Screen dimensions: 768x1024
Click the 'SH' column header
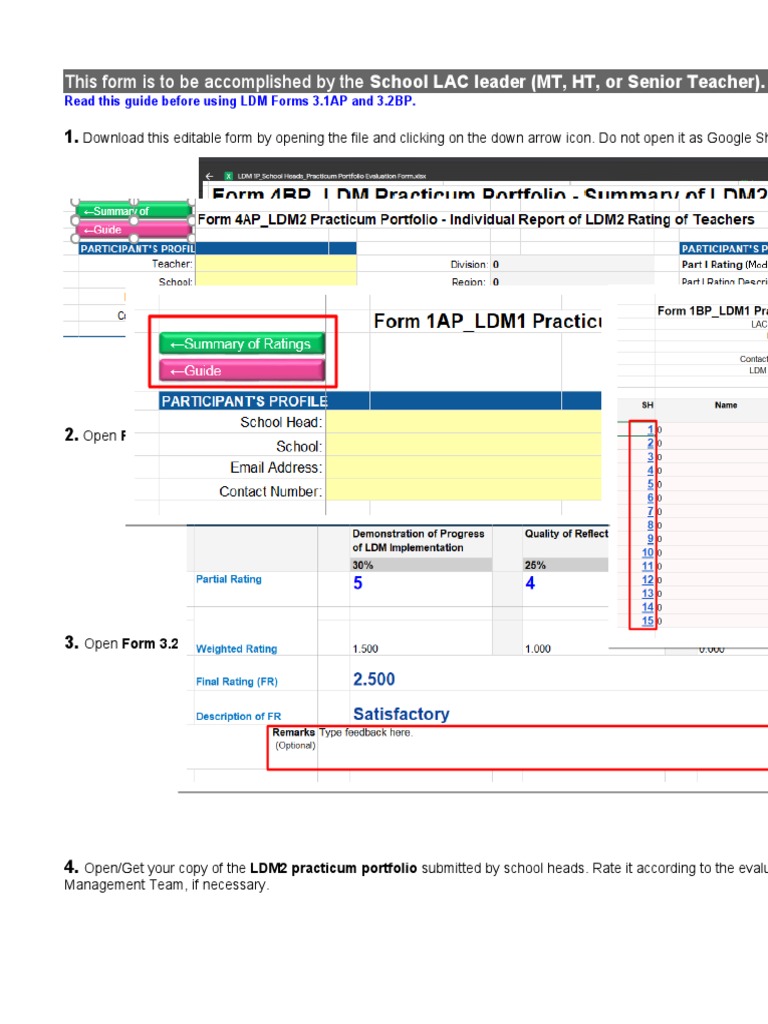pos(647,405)
